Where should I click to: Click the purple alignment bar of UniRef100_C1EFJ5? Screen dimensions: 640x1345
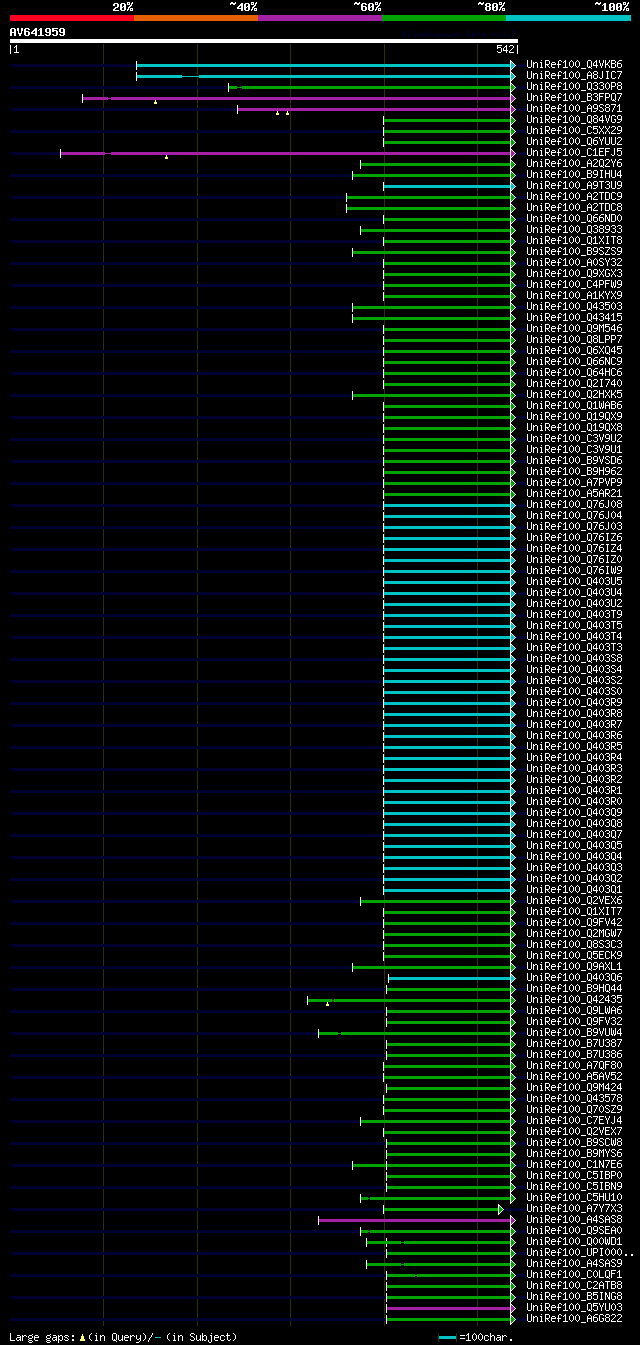[x=286, y=153]
